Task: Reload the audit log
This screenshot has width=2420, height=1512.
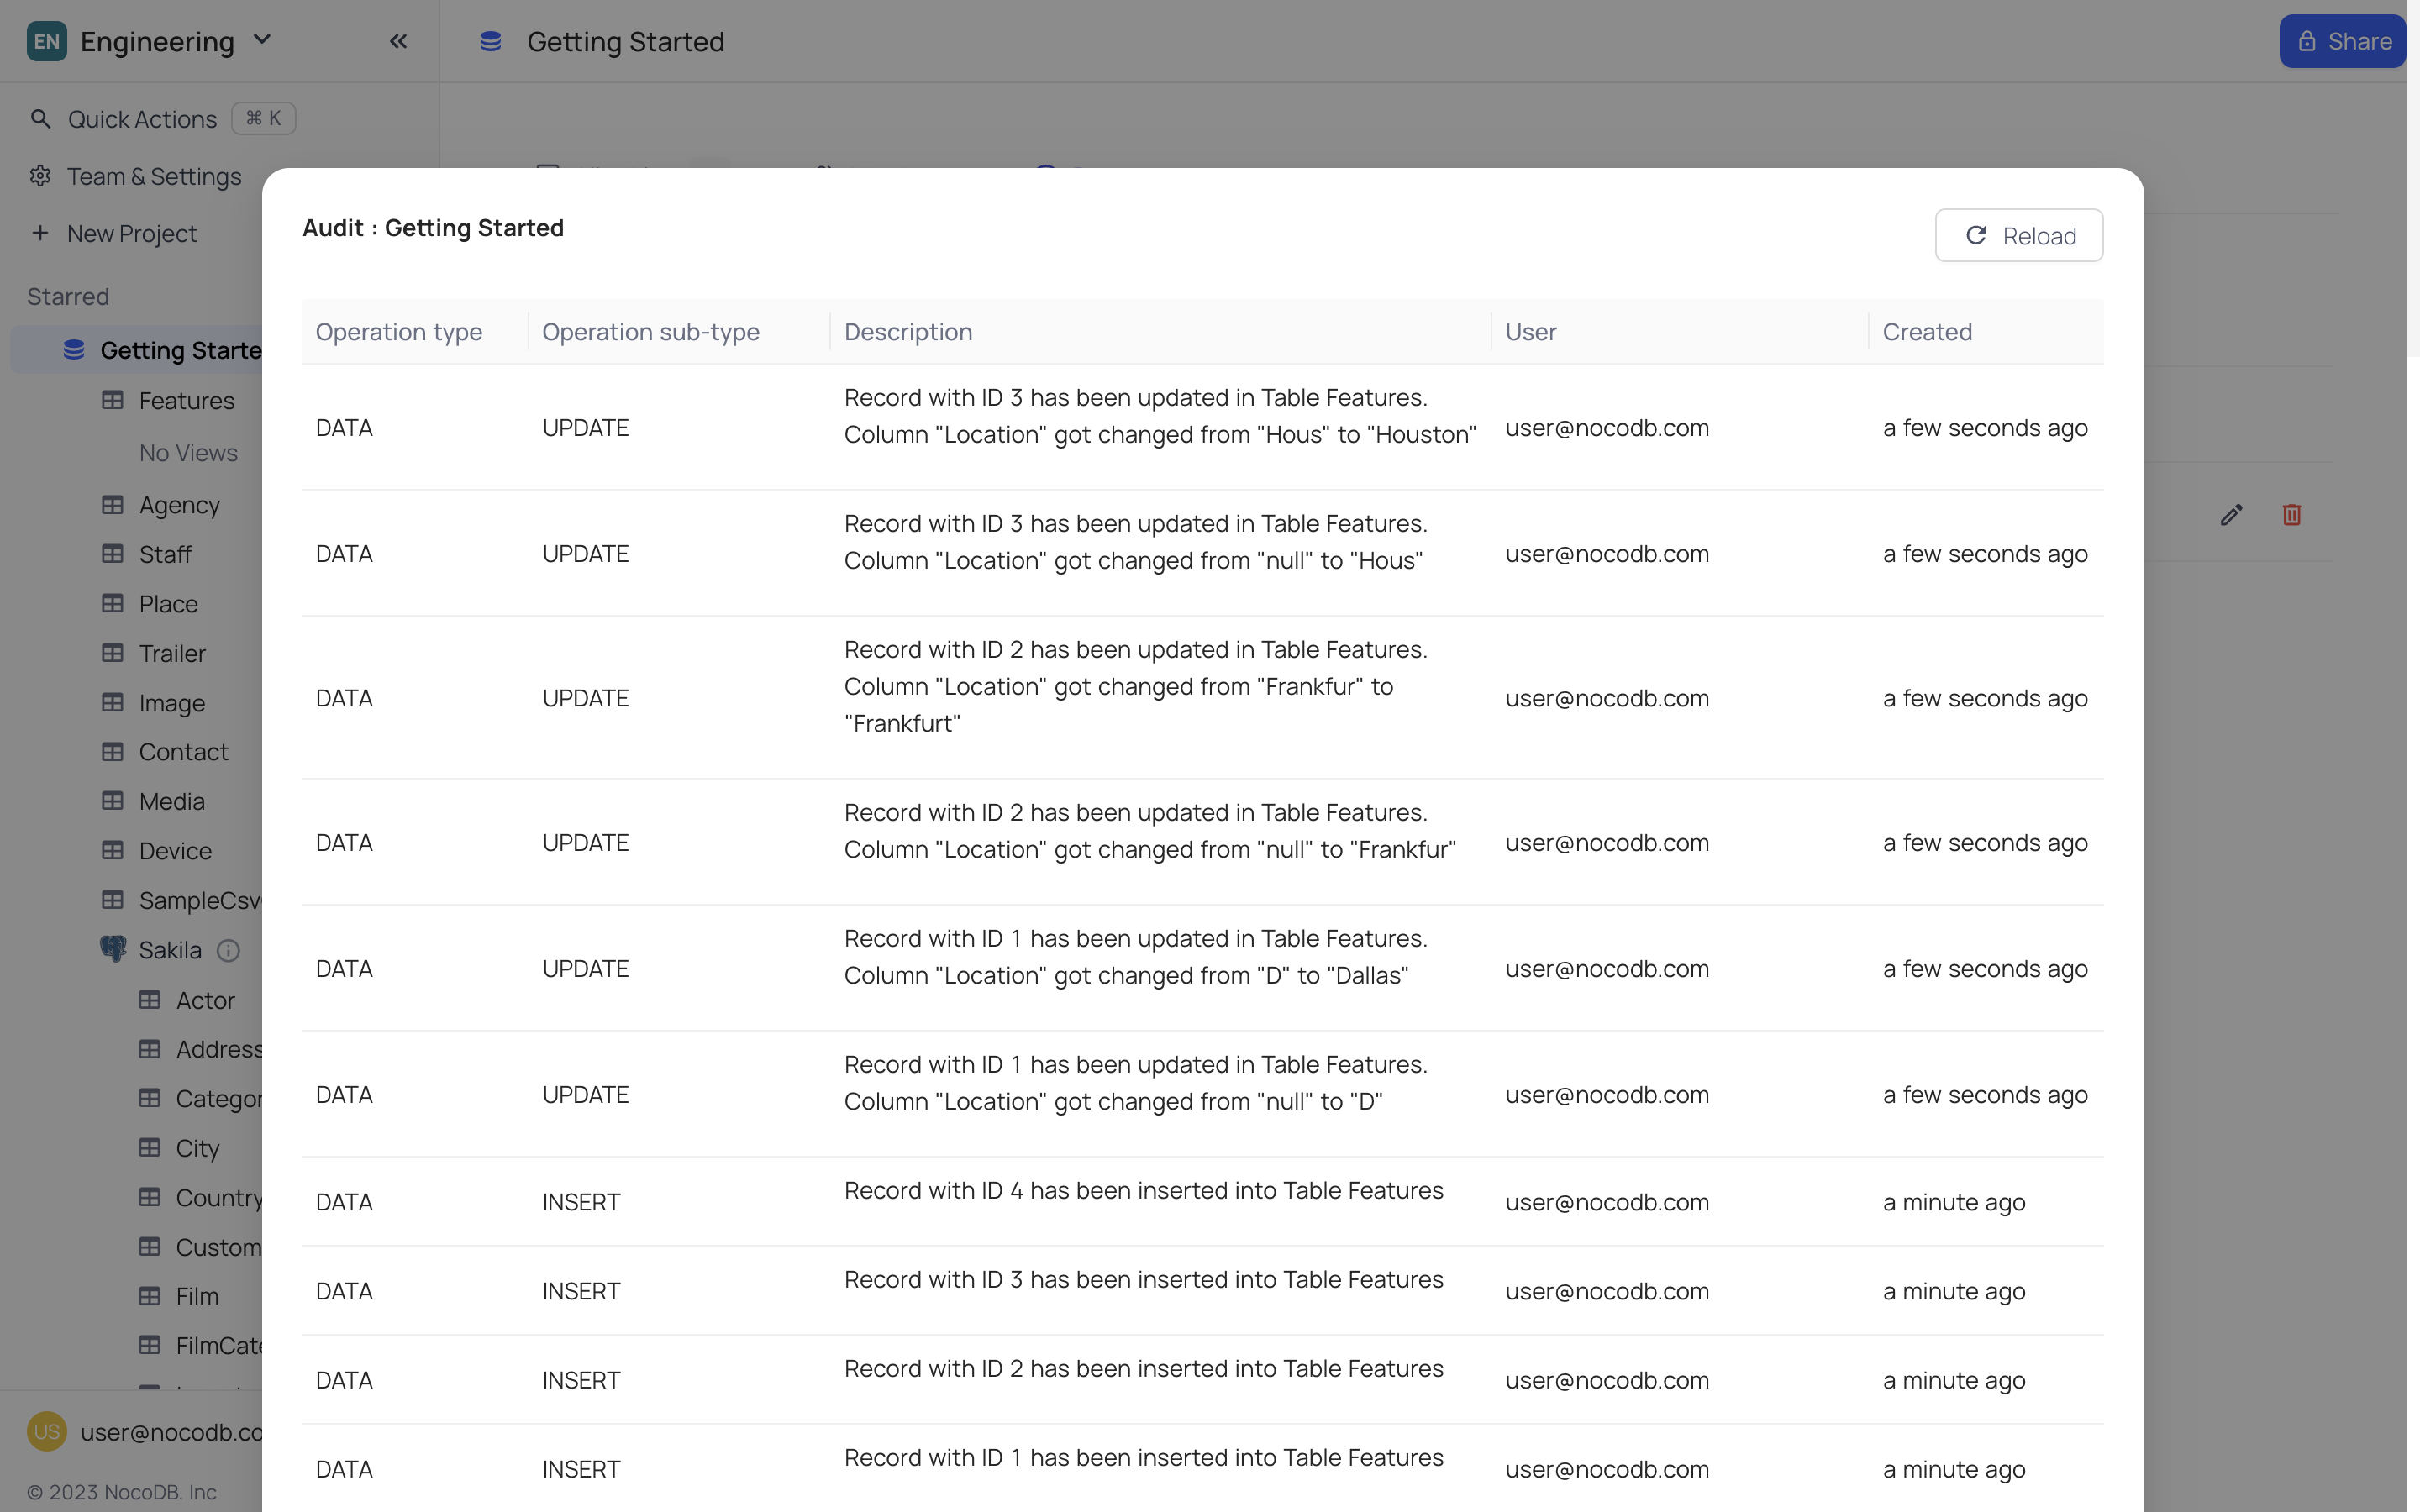Action: pos(2018,235)
